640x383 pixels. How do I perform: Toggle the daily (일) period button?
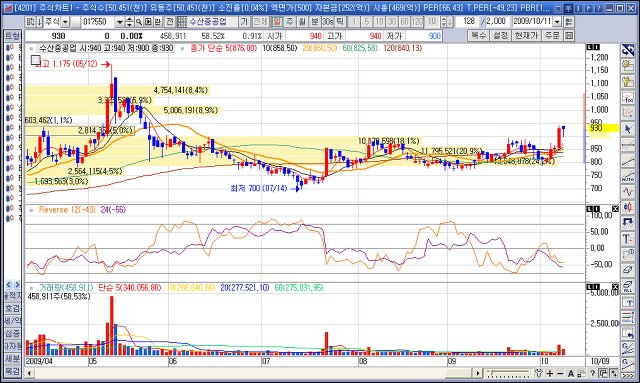click(277, 22)
